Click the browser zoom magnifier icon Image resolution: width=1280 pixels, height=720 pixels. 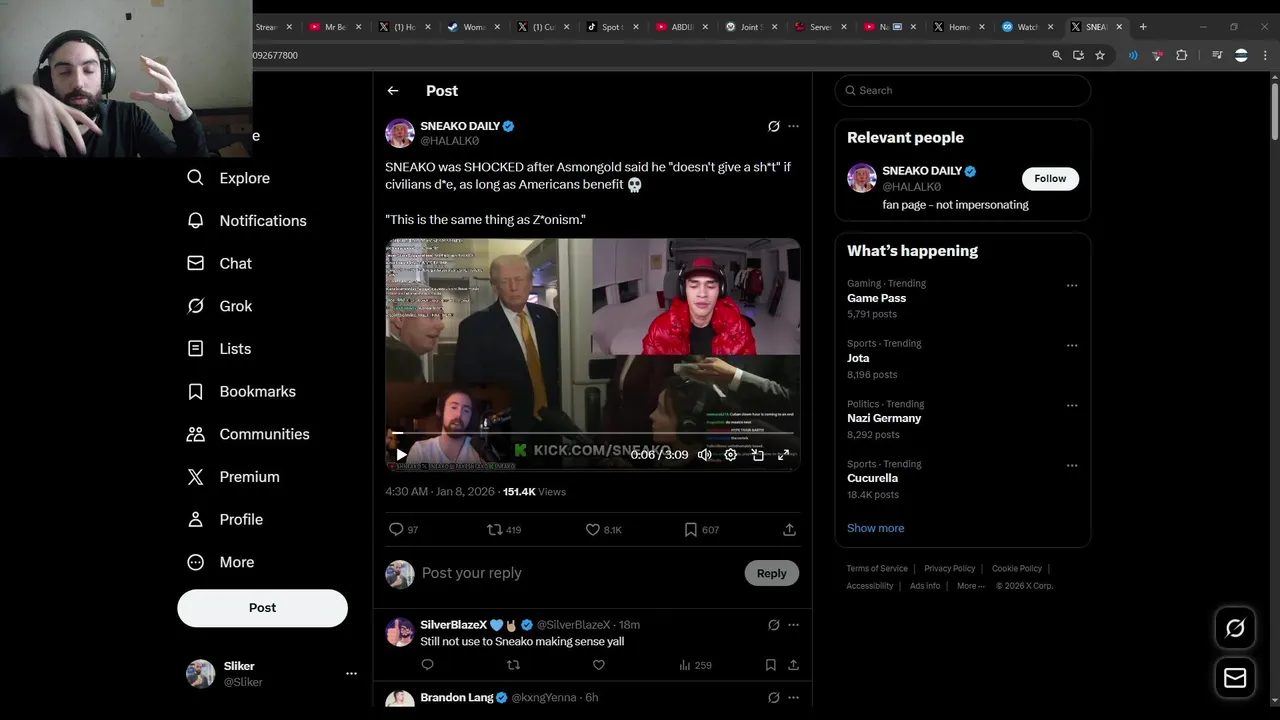1057,55
